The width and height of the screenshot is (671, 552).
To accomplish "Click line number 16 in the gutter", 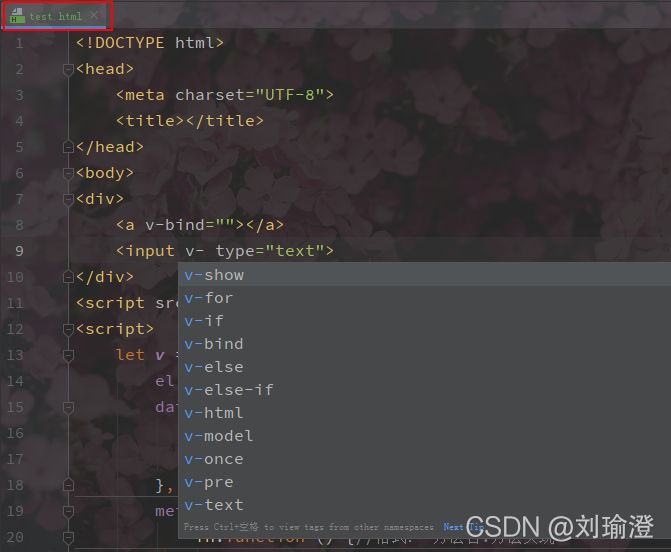I will pyautogui.click(x=15, y=433).
